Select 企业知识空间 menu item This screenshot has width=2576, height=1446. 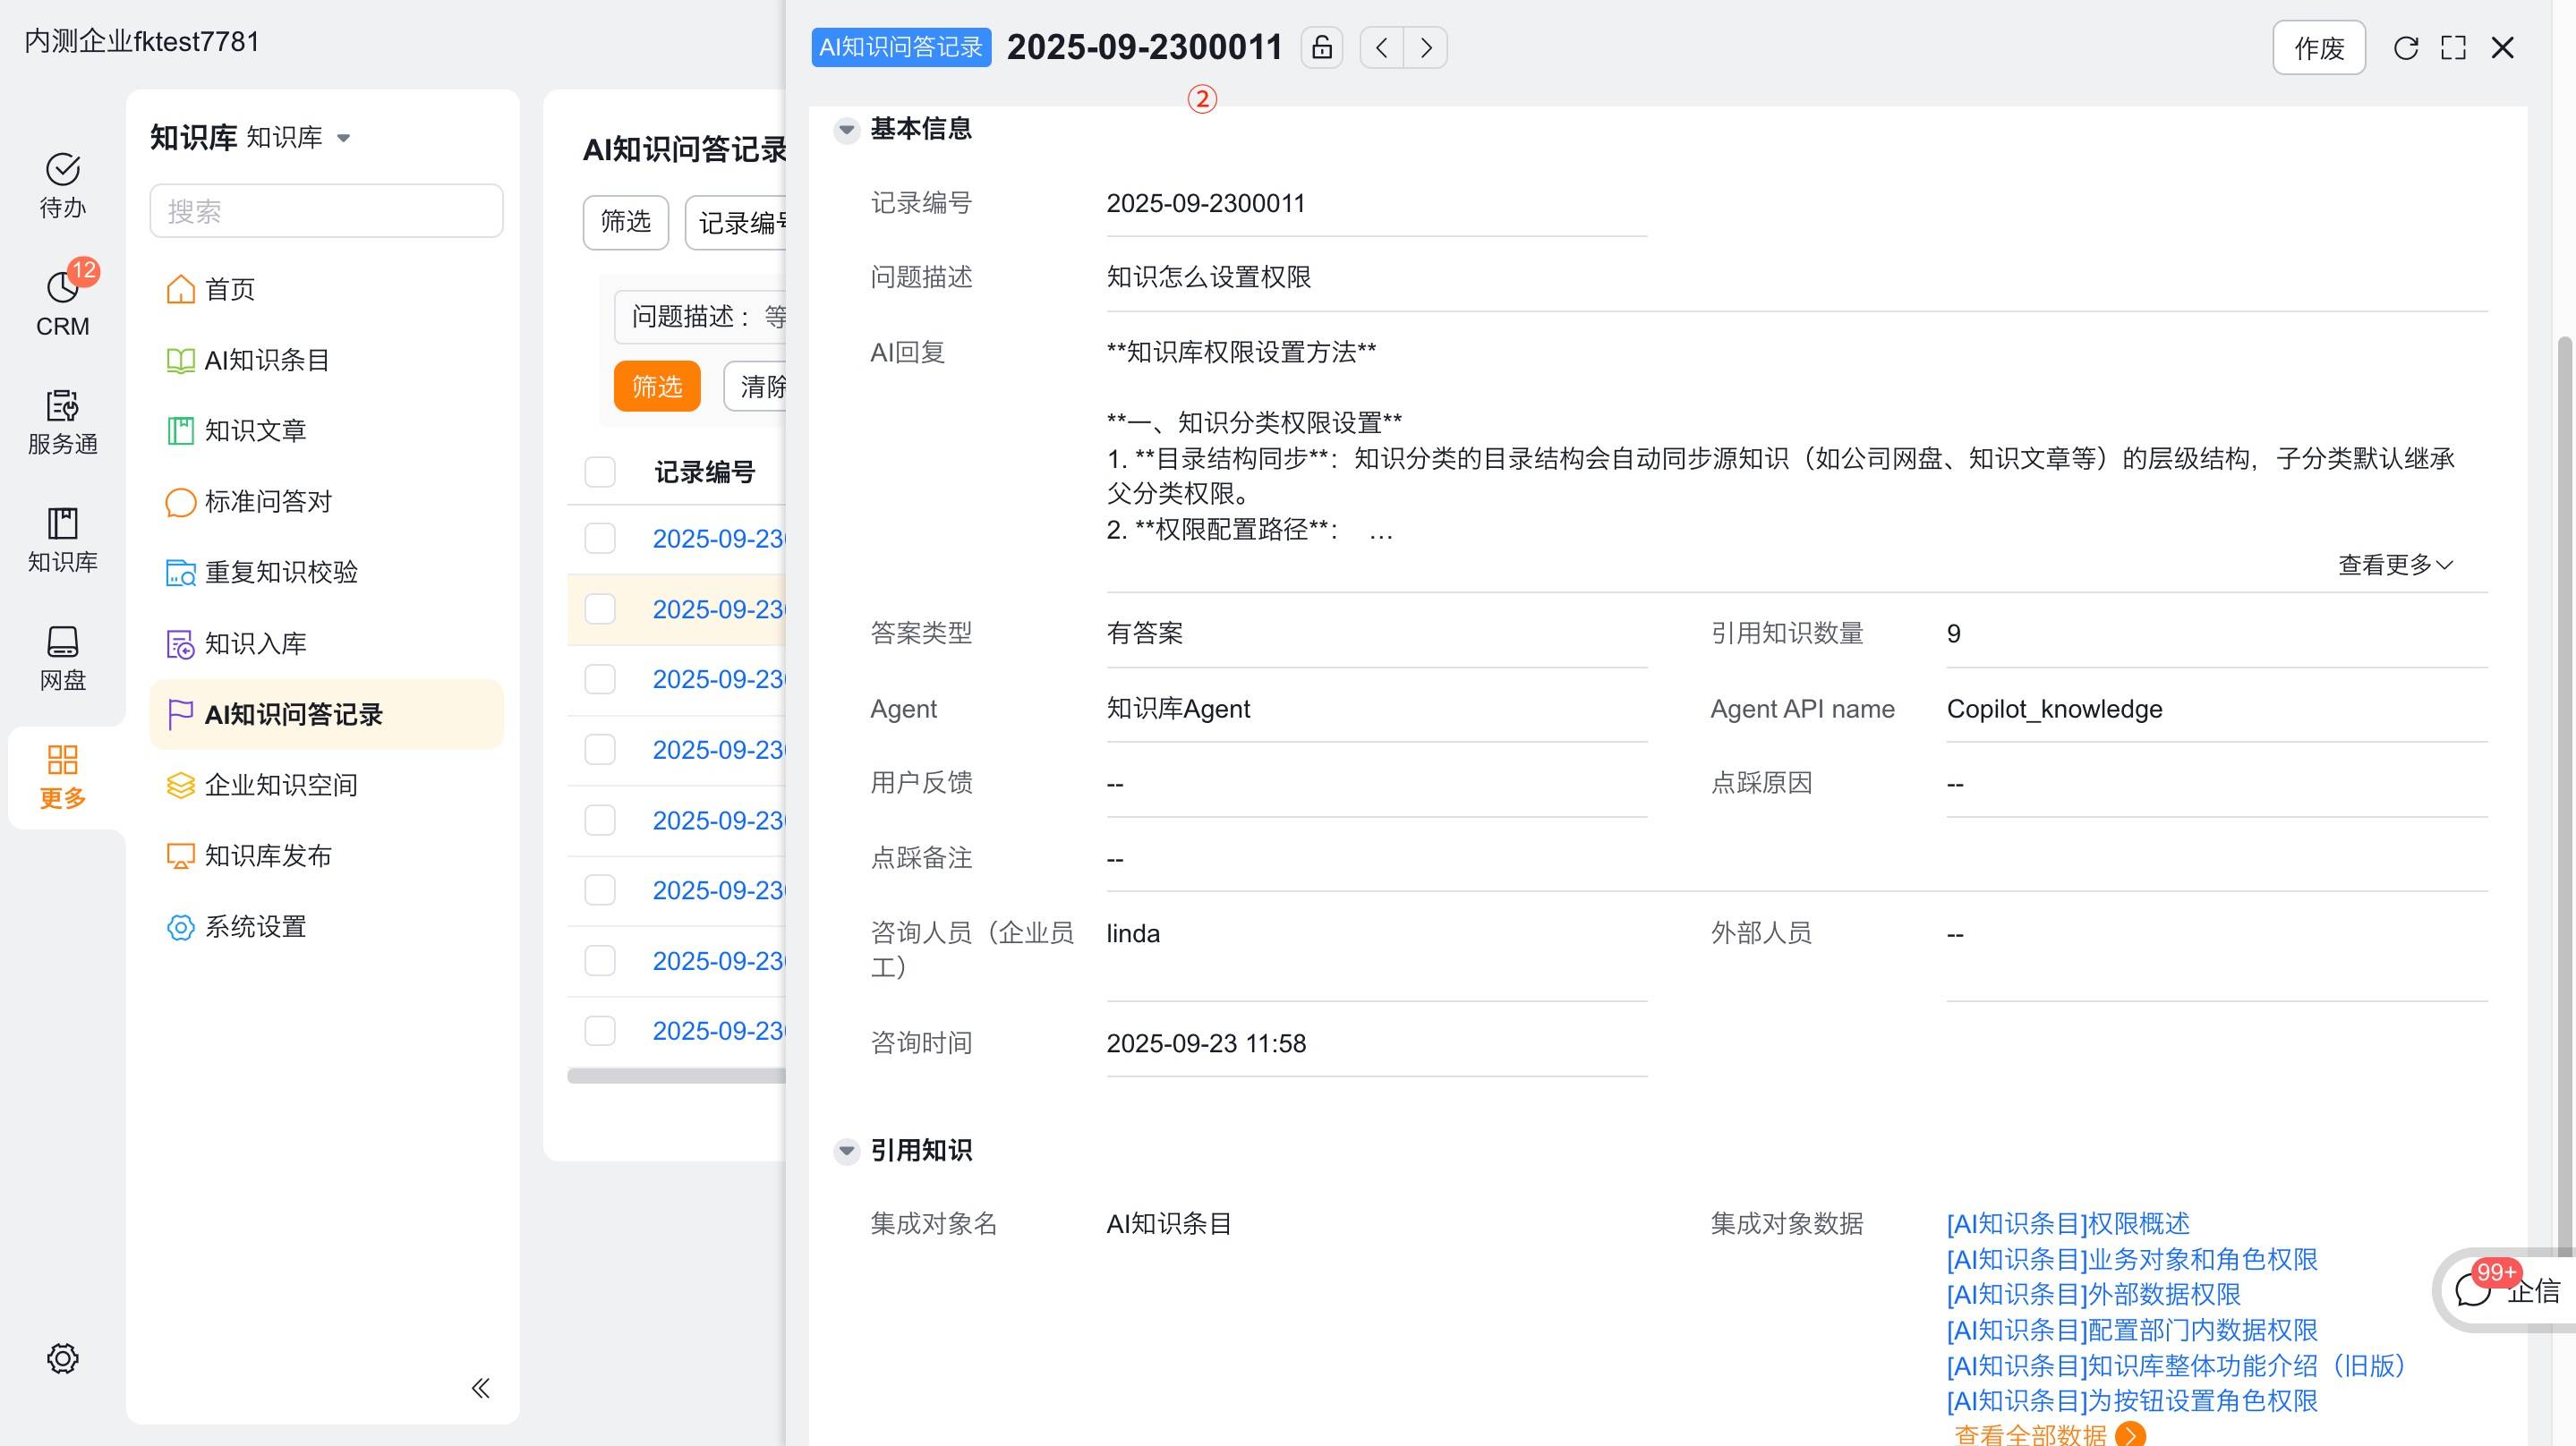tap(280, 784)
